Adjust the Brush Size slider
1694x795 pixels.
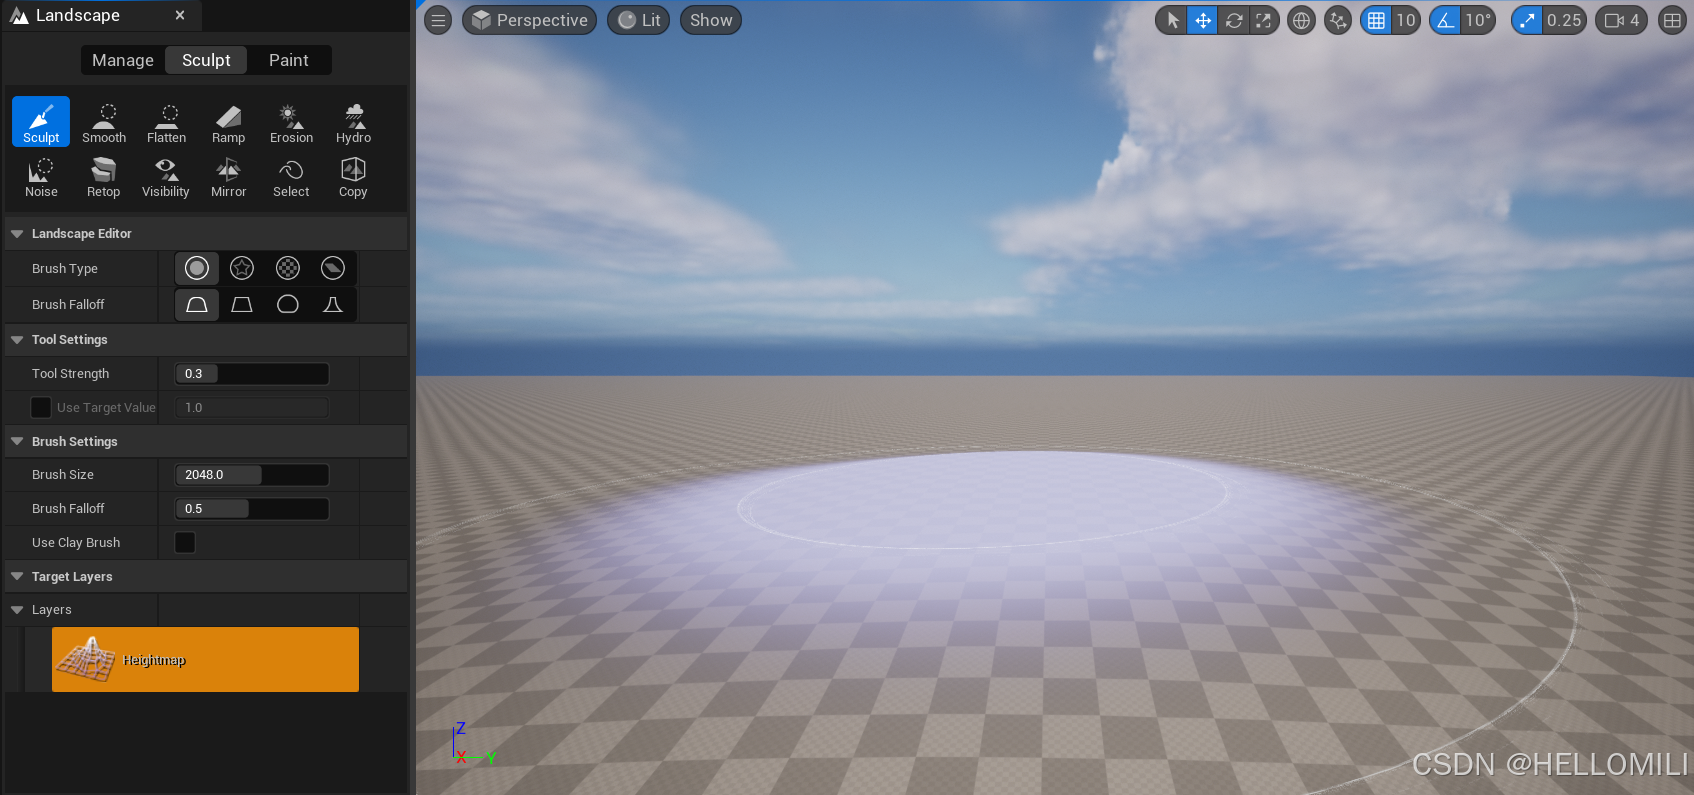[x=252, y=475]
